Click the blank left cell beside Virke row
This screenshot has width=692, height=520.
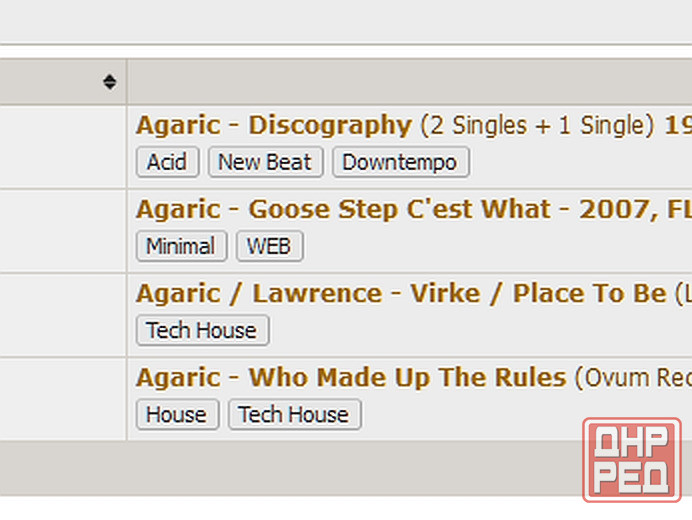click(x=62, y=314)
